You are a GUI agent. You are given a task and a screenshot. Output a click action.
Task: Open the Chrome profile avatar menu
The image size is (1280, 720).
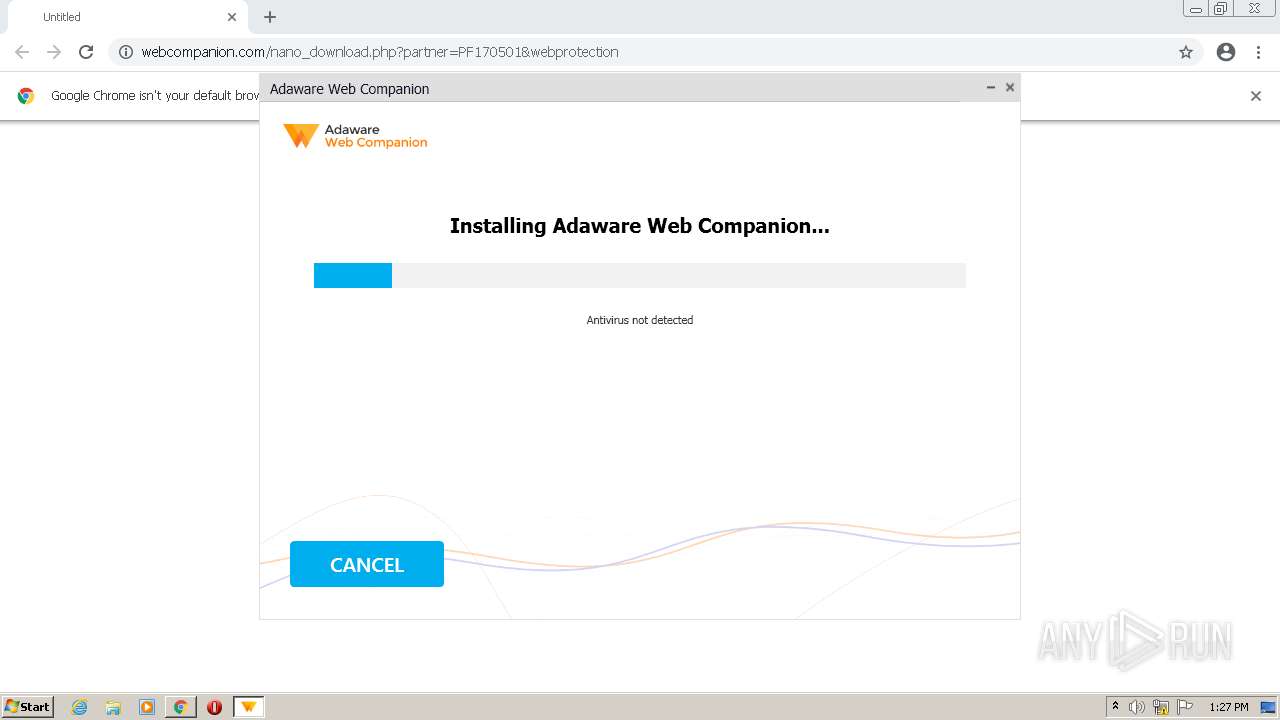tap(1226, 52)
